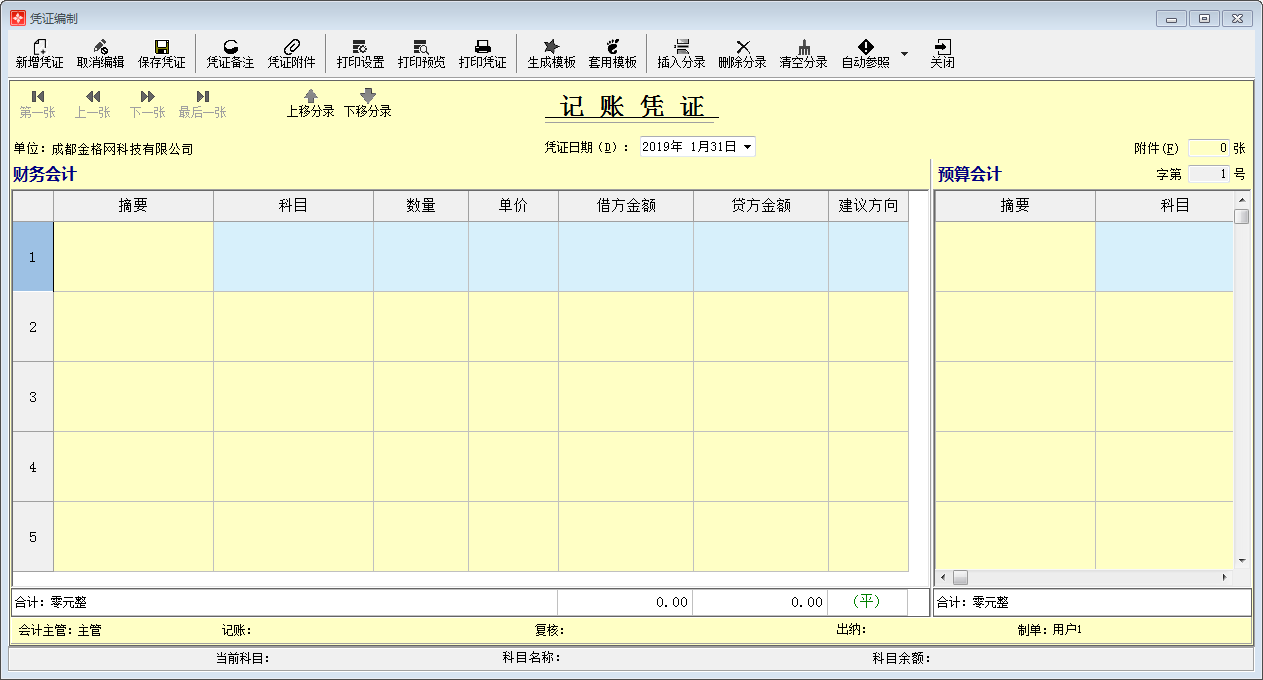
Task: Click 打印凭证 print voucher button
Action: pos(482,47)
